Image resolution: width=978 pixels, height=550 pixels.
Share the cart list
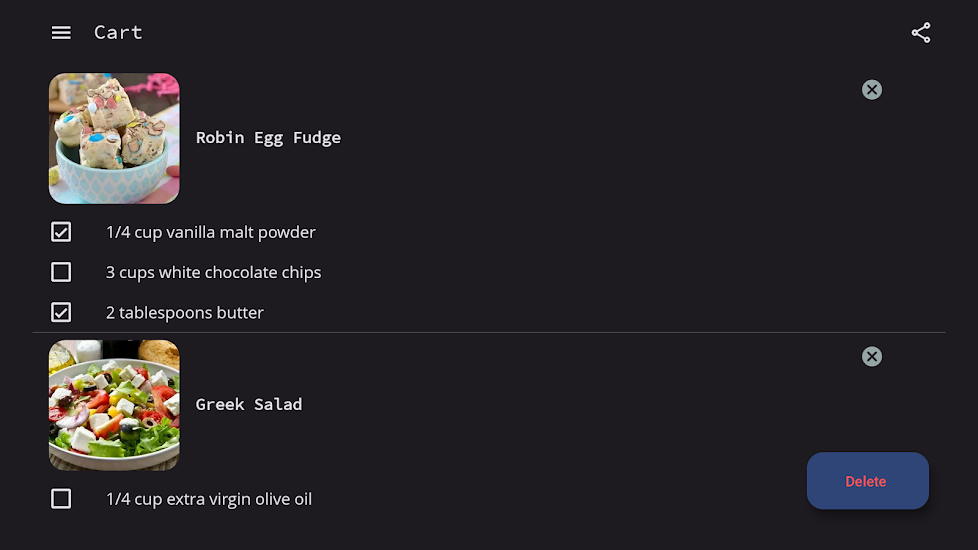point(921,33)
